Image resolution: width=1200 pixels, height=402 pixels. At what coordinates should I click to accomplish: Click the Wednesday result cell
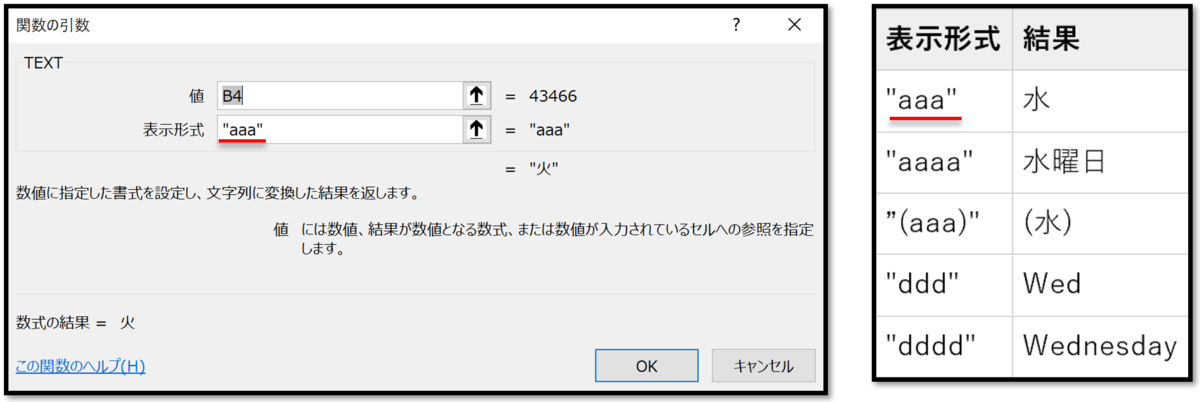pos(1098,345)
